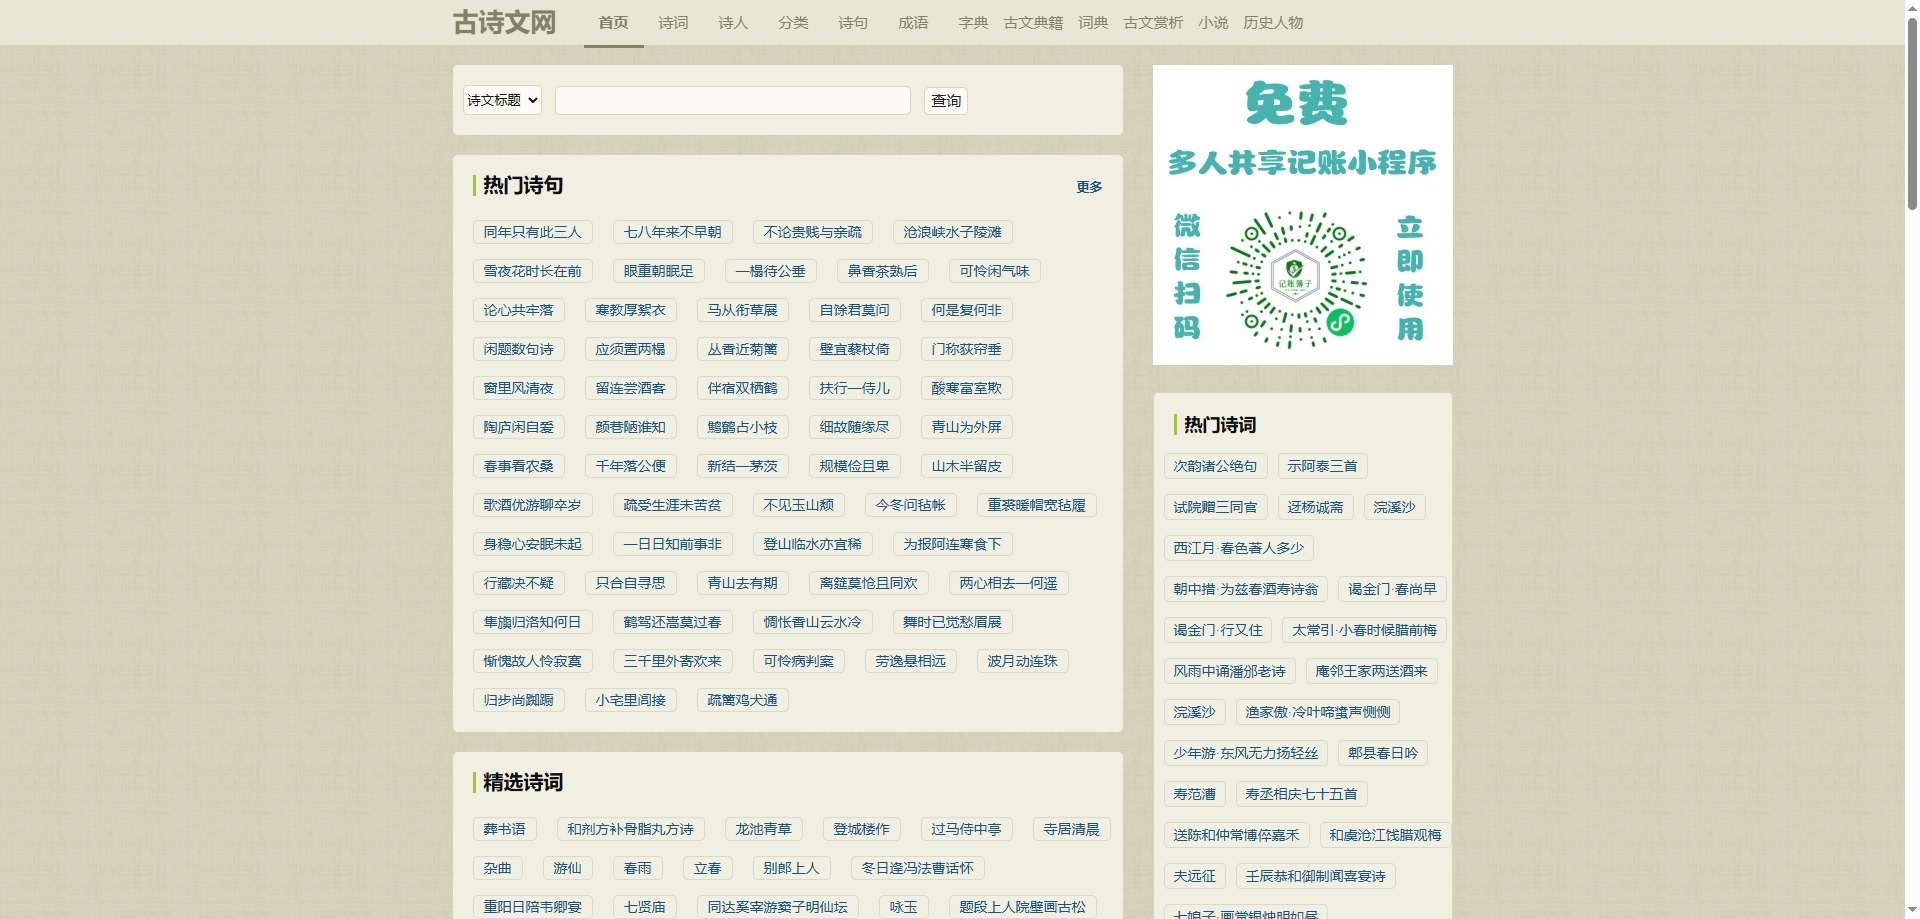The width and height of the screenshot is (1920, 919).
Task: Click 更多 to see more hot verses
Action: (x=1088, y=186)
